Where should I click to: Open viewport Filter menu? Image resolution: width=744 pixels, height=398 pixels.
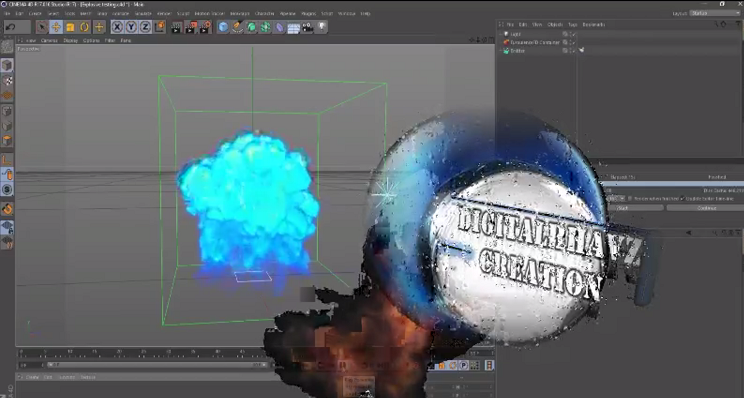pos(110,41)
